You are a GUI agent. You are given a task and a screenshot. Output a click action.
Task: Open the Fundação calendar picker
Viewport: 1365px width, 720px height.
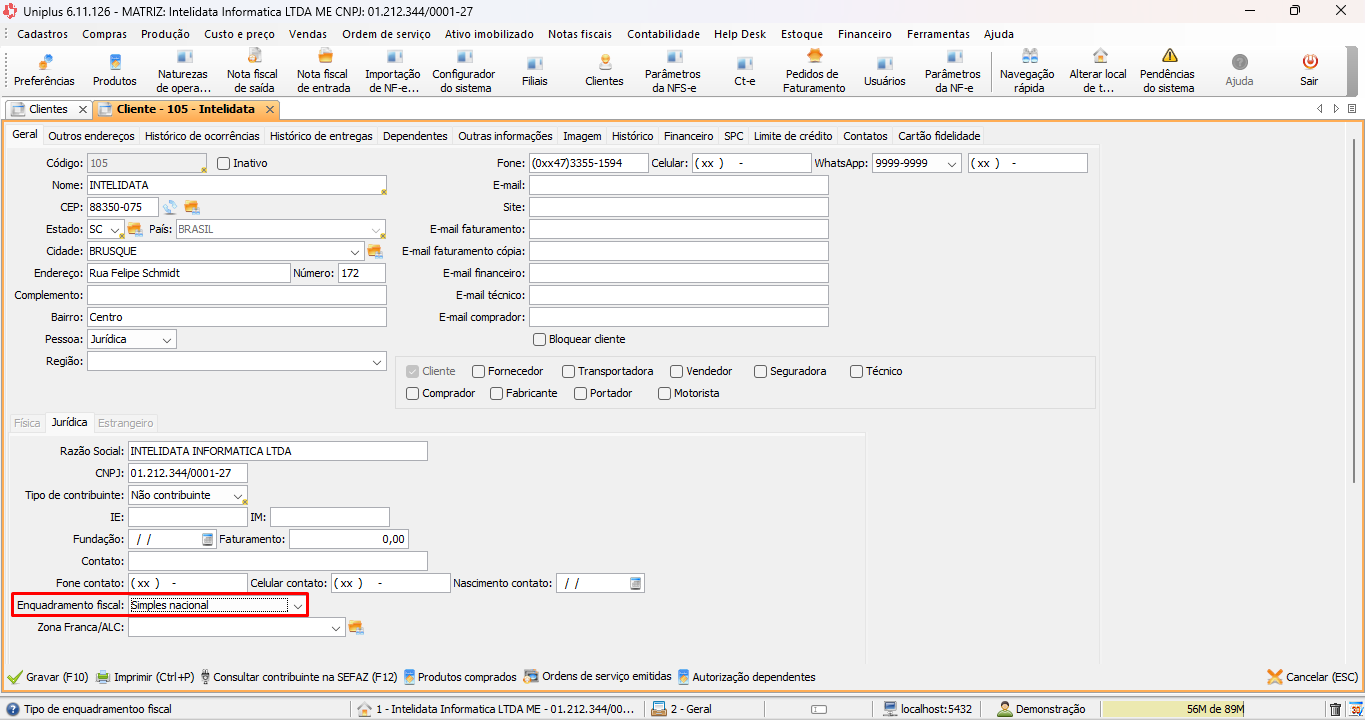(x=208, y=539)
